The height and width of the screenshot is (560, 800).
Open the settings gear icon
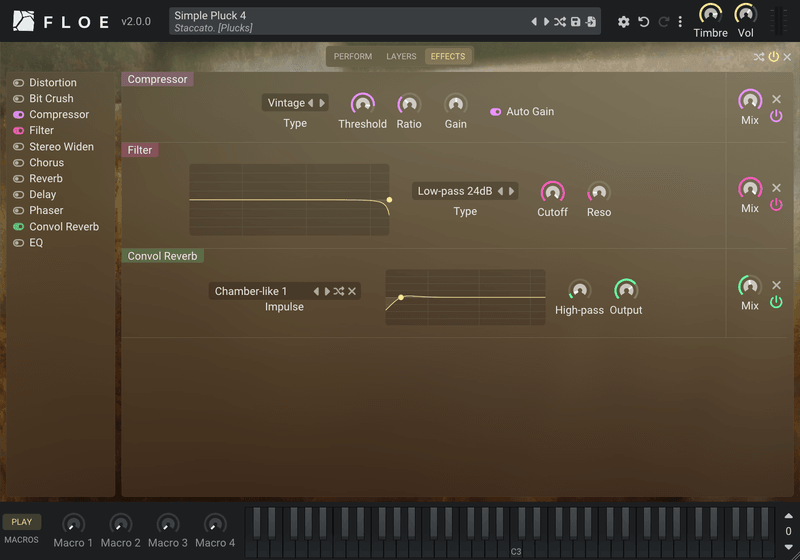623,21
